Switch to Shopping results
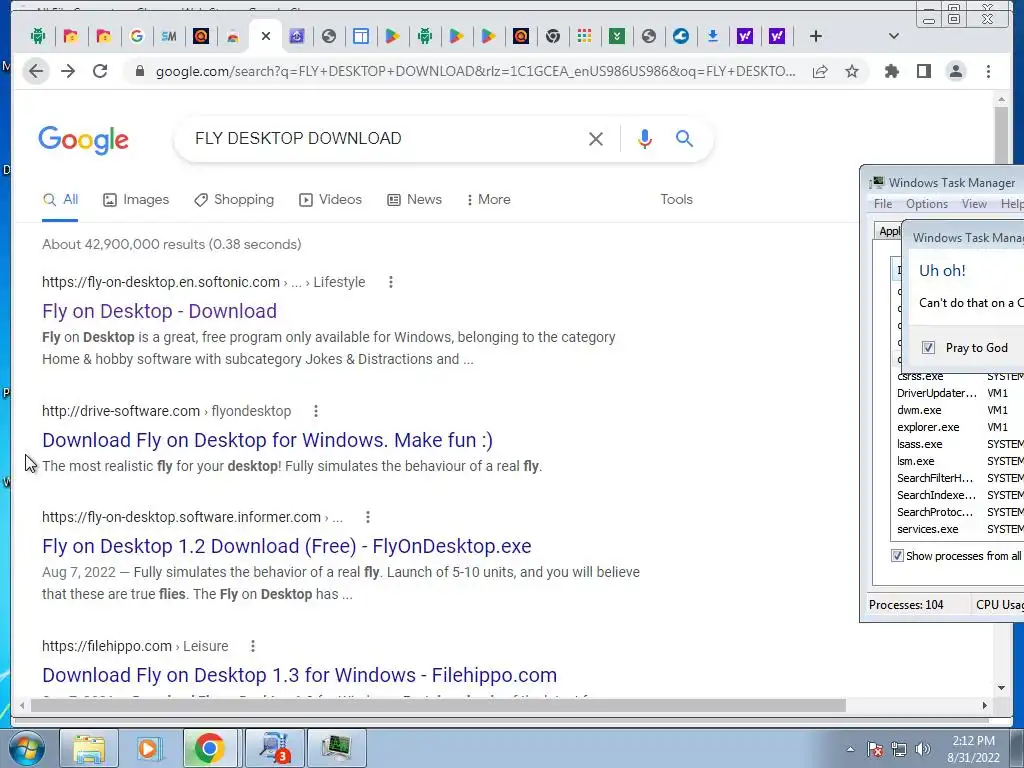 (234, 200)
